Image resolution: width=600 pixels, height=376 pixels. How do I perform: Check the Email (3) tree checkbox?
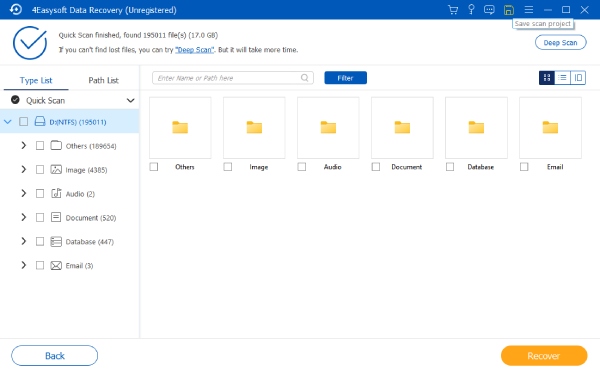(x=40, y=265)
